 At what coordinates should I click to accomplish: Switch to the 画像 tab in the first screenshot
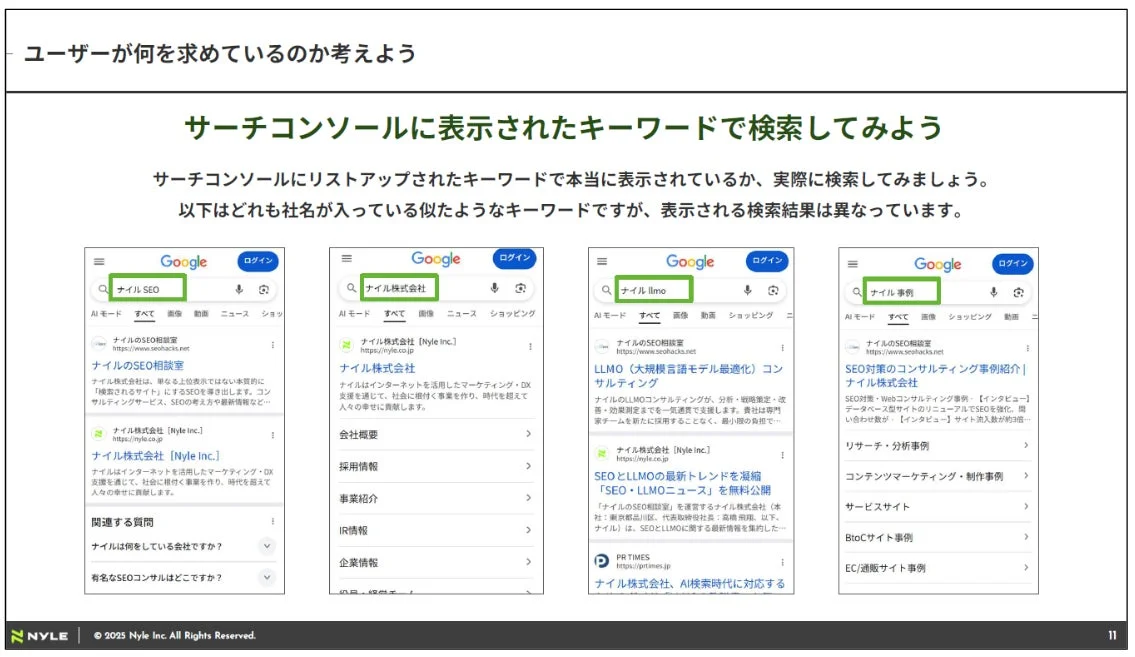click(177, 313)
